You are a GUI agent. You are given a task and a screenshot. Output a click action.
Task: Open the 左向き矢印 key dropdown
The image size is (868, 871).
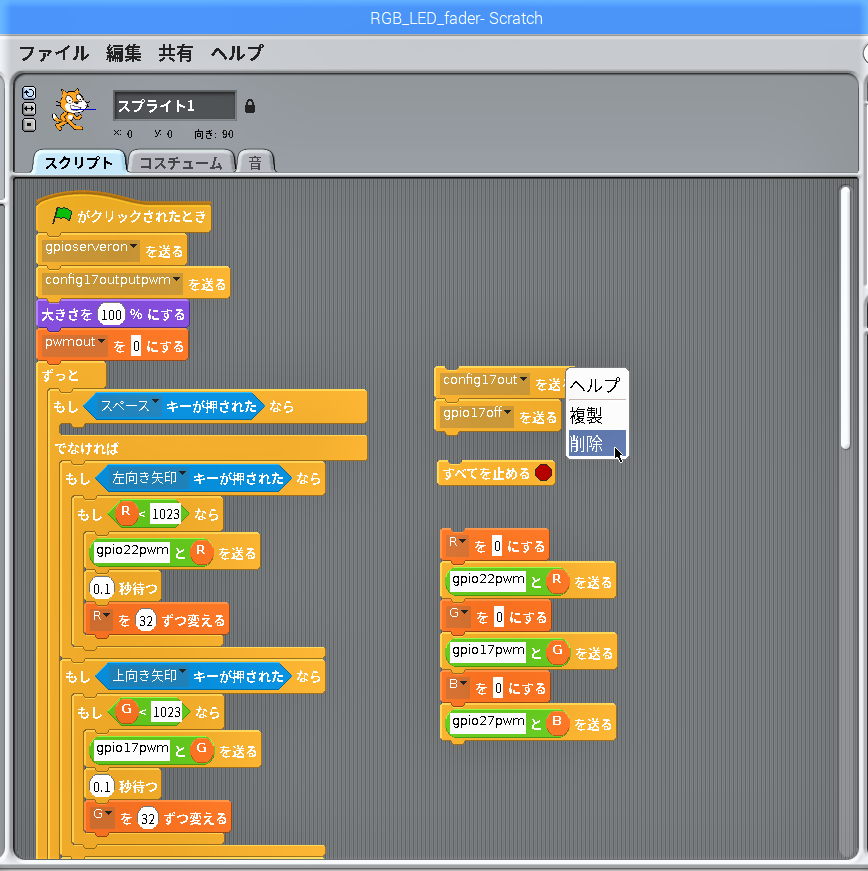coord(182,474)
